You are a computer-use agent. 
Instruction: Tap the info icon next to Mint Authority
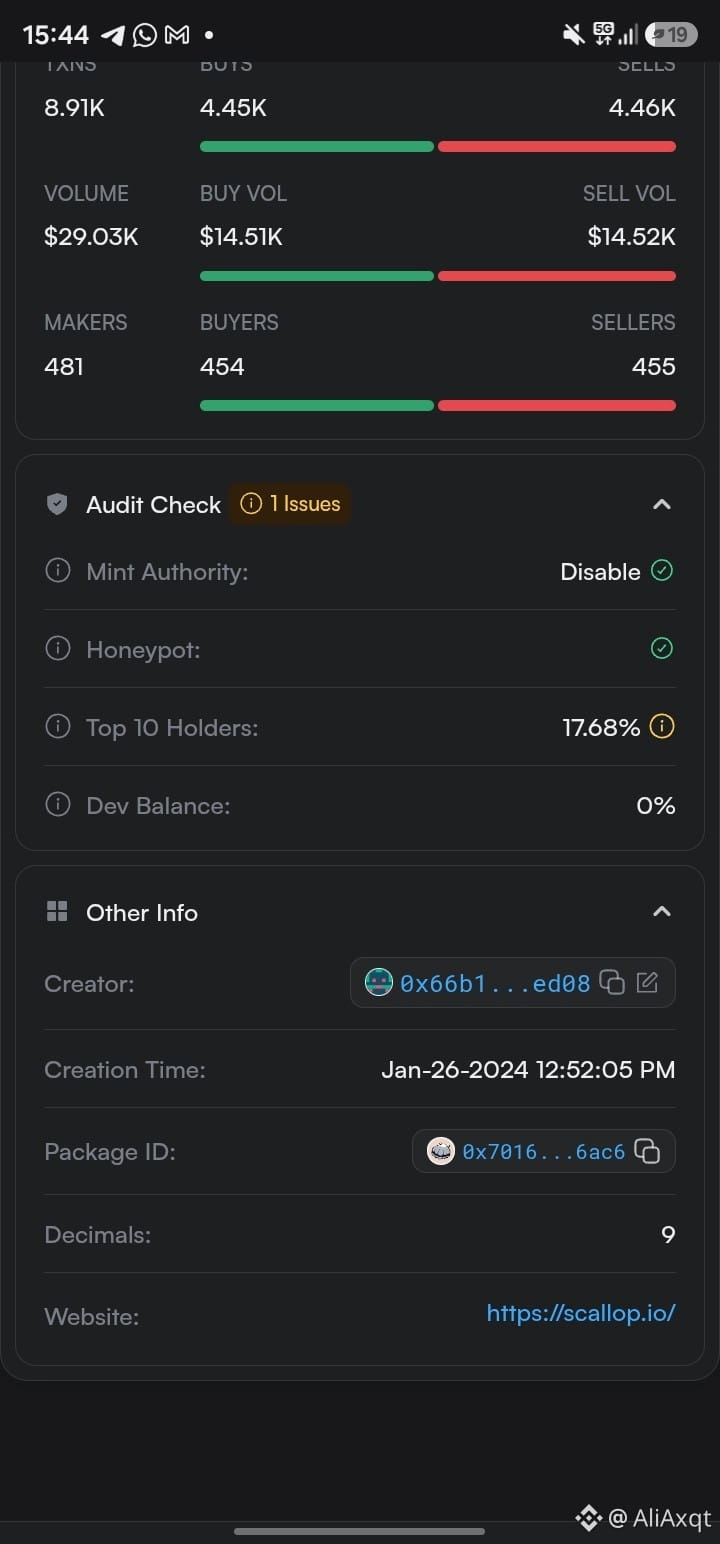coord(58,571)
